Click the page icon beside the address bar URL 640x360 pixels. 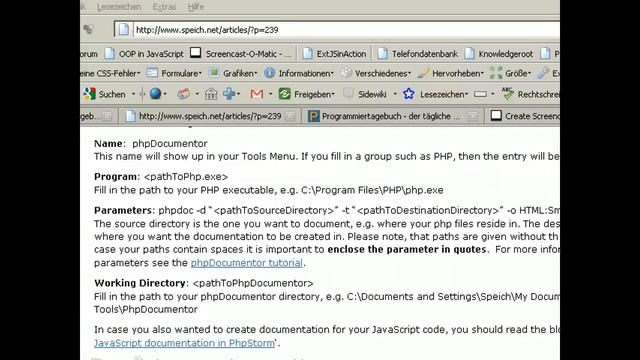coord(124,30)
